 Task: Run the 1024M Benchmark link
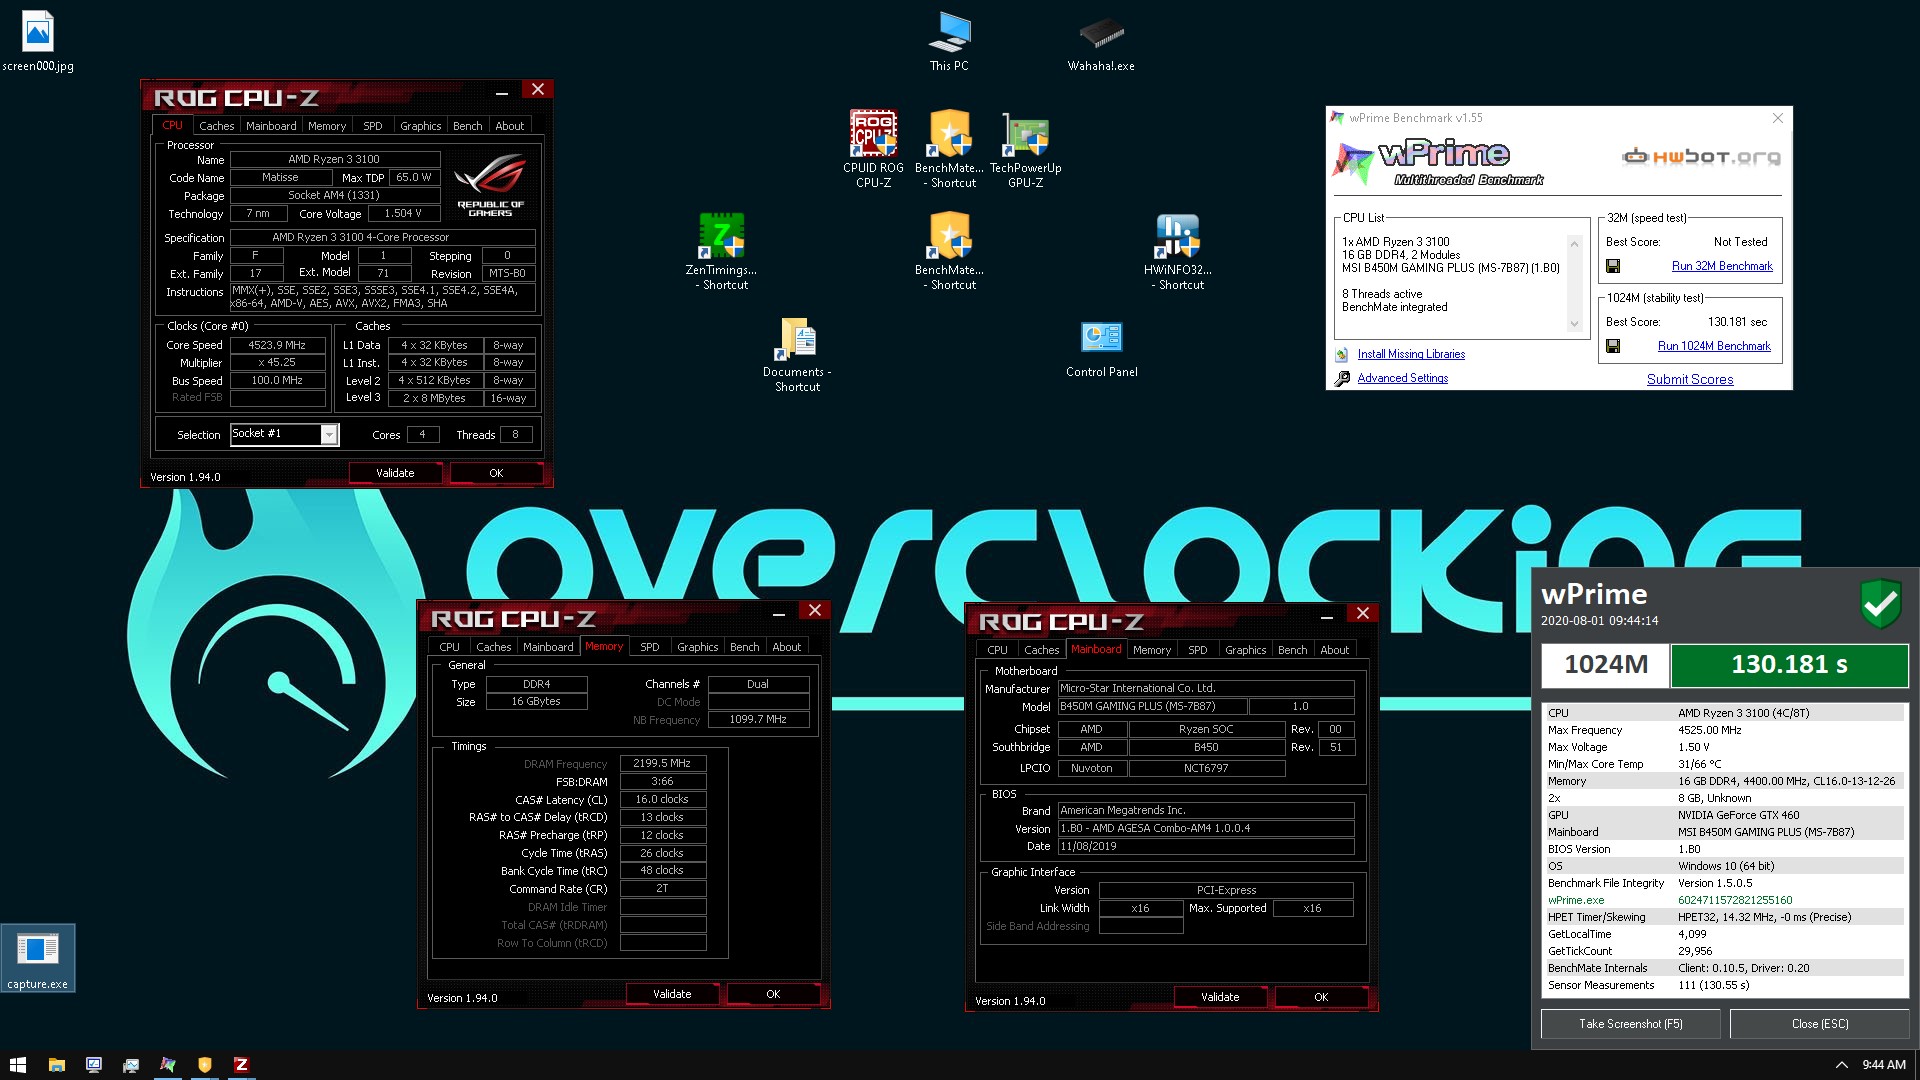click(x=1714, y=346)
